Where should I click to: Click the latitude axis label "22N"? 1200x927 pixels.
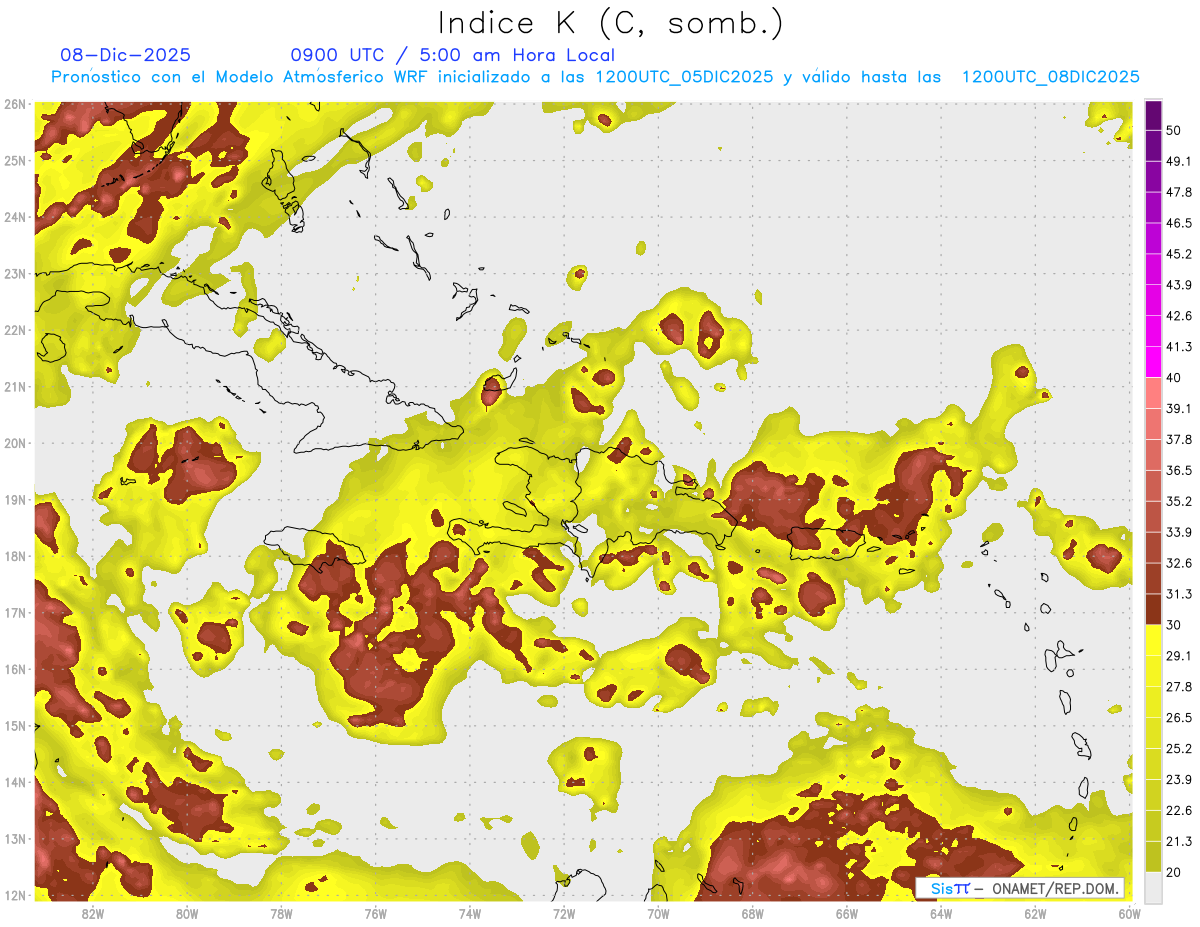point(15,330)
